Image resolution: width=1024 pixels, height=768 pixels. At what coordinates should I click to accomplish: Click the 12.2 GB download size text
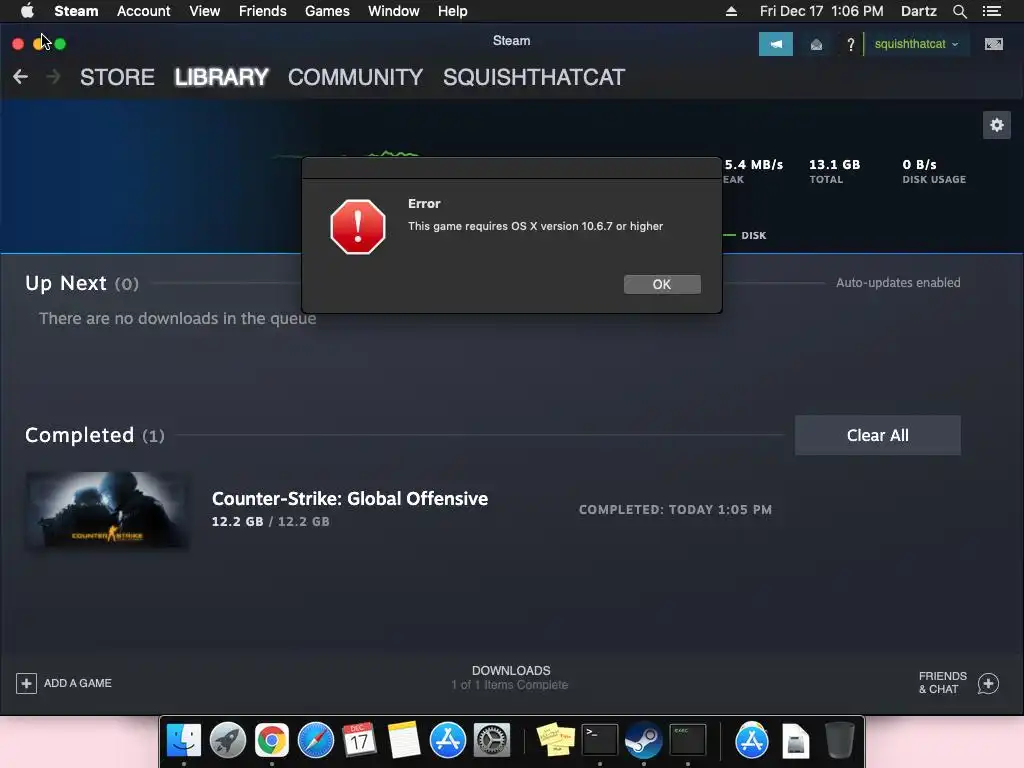(270, 522)
